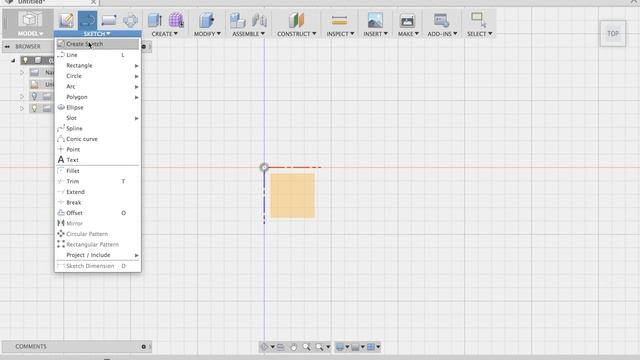The width and height of the screenshot is (640, 360).
Task: Open the INSPECT dropdown menu
Action: point(340,34)
